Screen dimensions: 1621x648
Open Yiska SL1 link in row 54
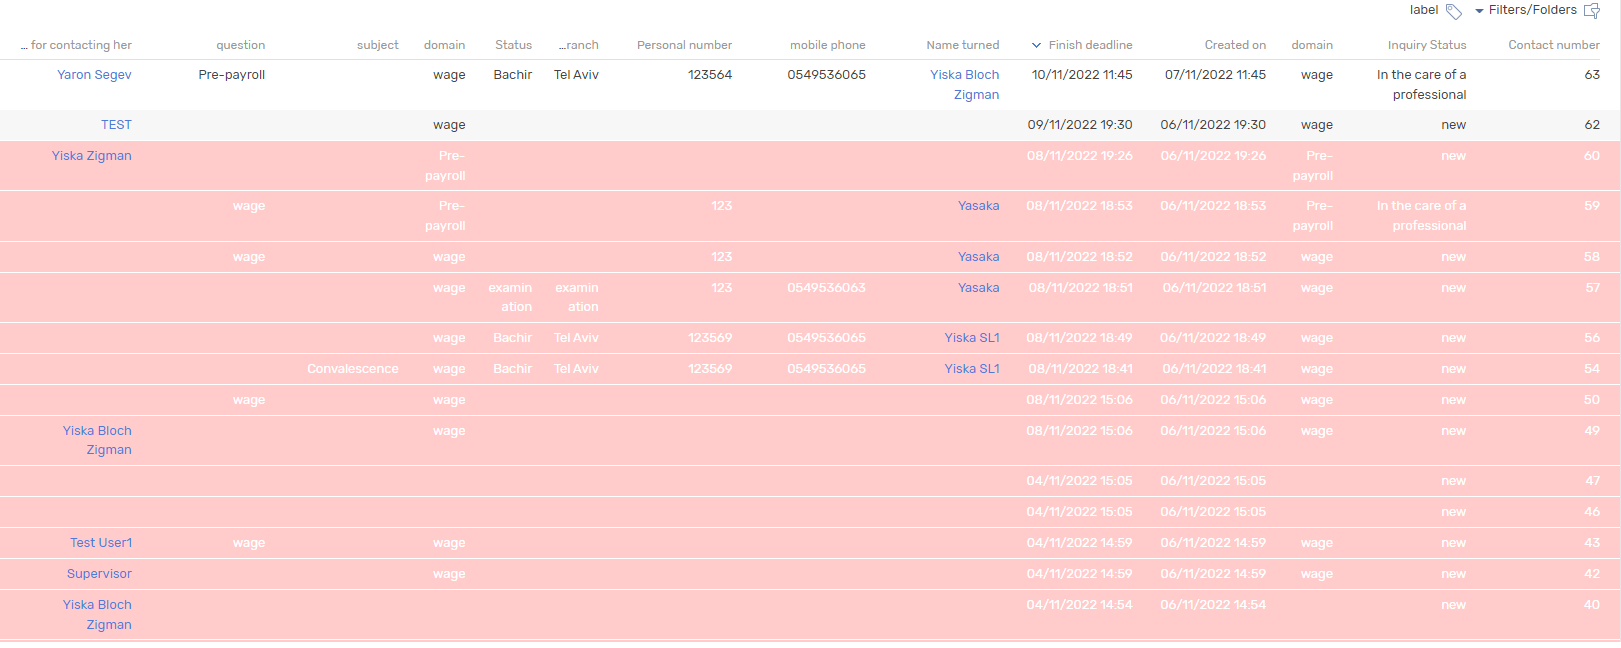pyautogui.click(x=972, y=369)
